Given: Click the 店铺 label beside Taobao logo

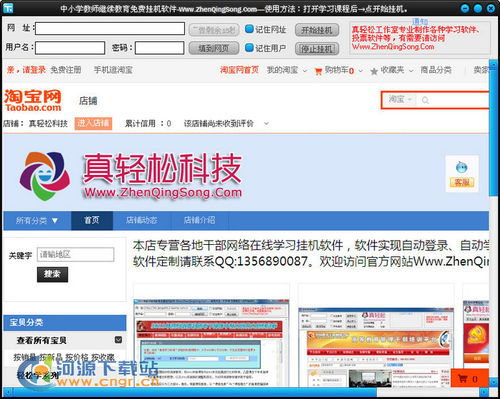Looking at the screenshot, I should click(88, 100).
